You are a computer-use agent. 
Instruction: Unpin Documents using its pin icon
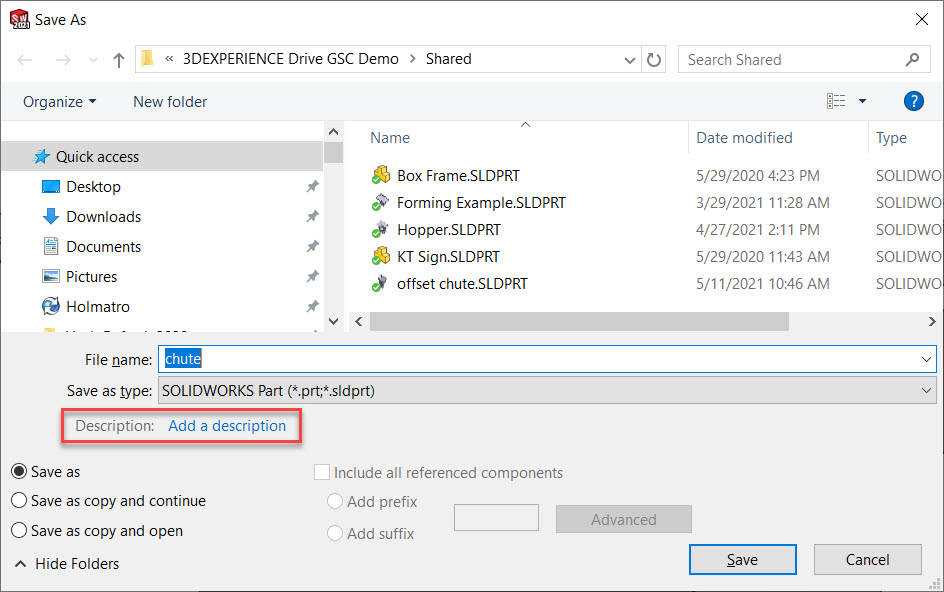pos(312,246)
